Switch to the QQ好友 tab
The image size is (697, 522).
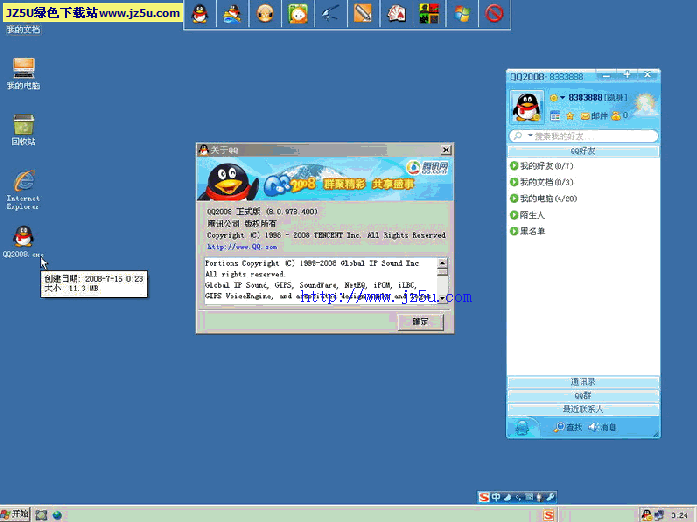click(x=583, y=151)
